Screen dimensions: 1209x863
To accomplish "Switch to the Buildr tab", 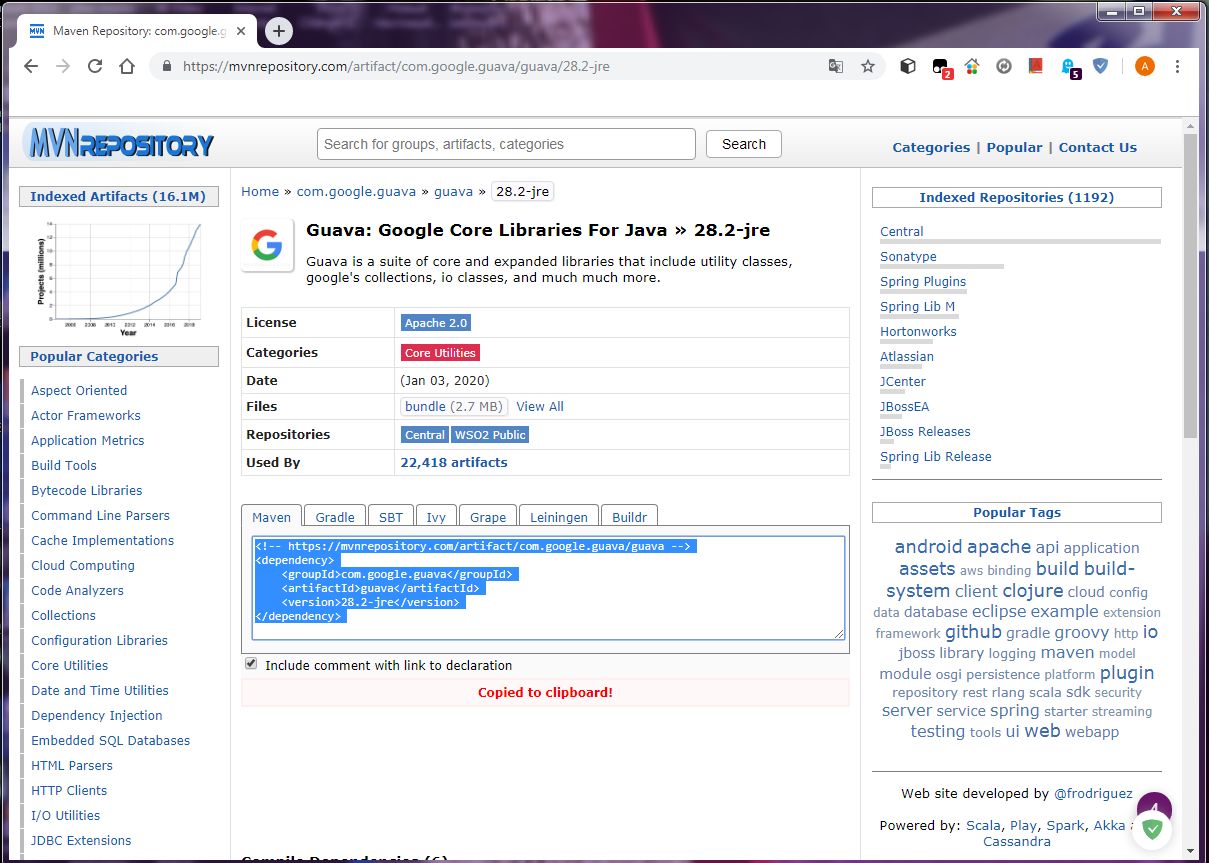I will 630,517.
